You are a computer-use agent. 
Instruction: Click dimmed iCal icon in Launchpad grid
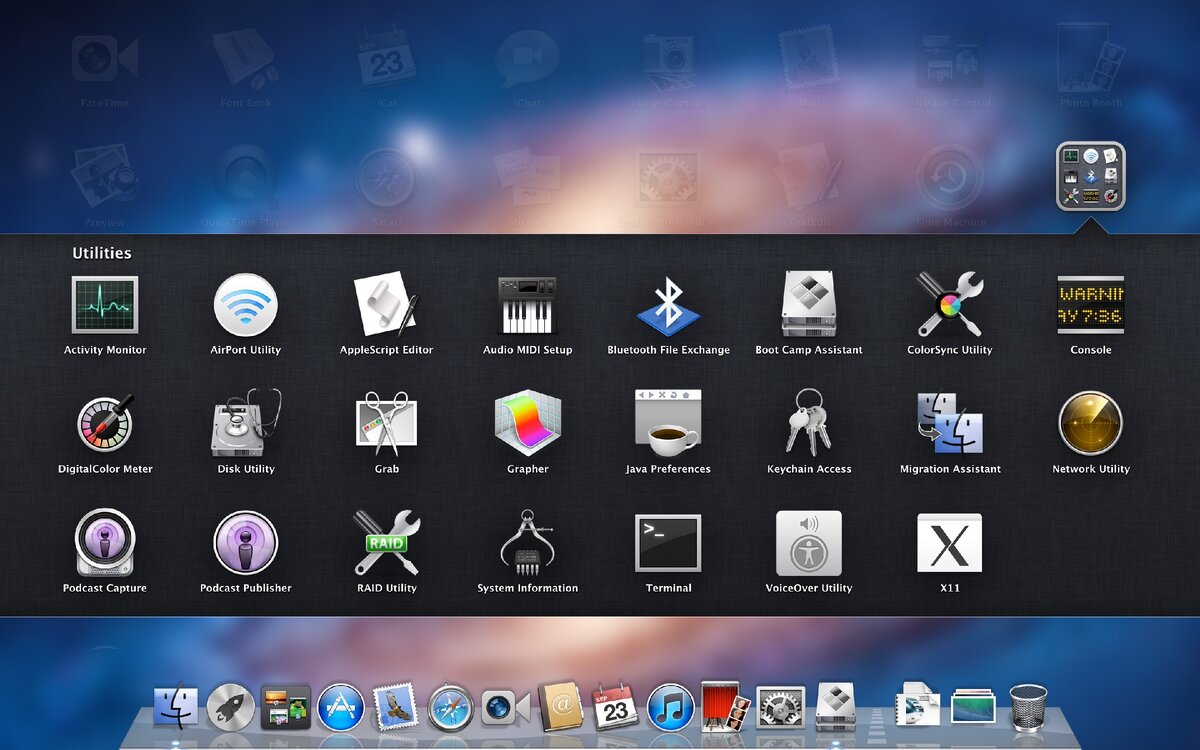(386, 59)
